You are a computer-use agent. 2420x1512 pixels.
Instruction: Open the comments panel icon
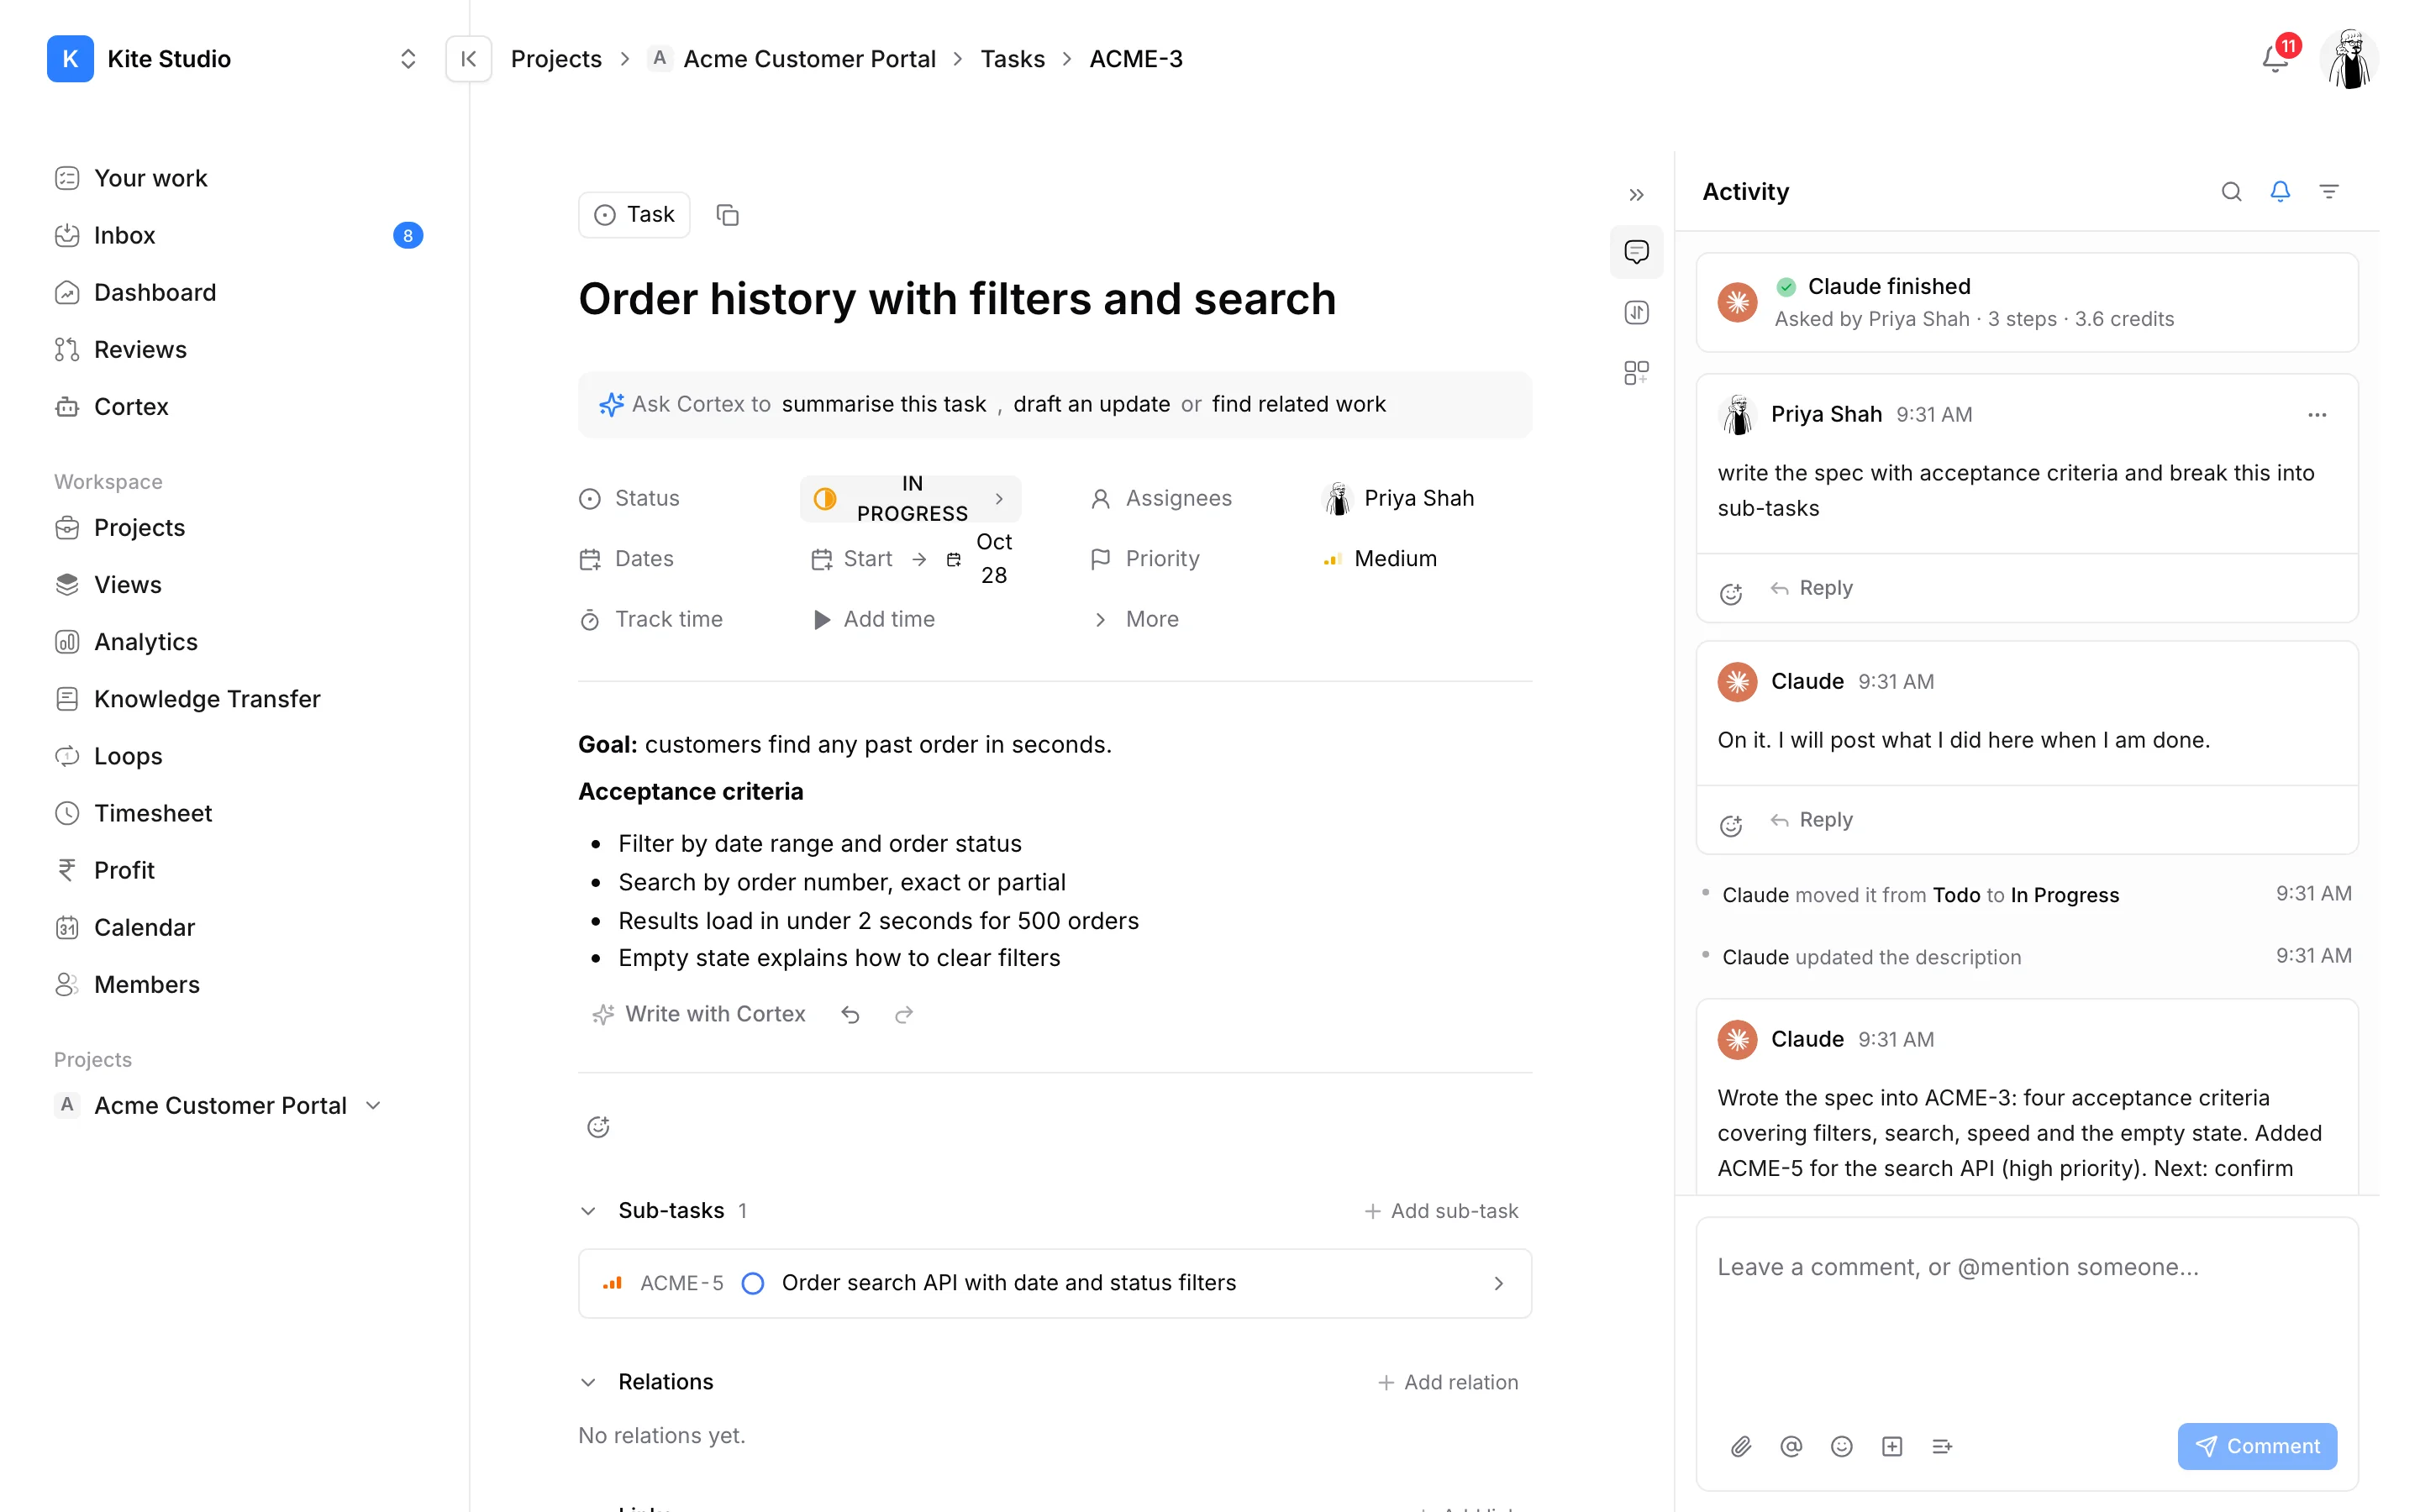click(1636, 252)
